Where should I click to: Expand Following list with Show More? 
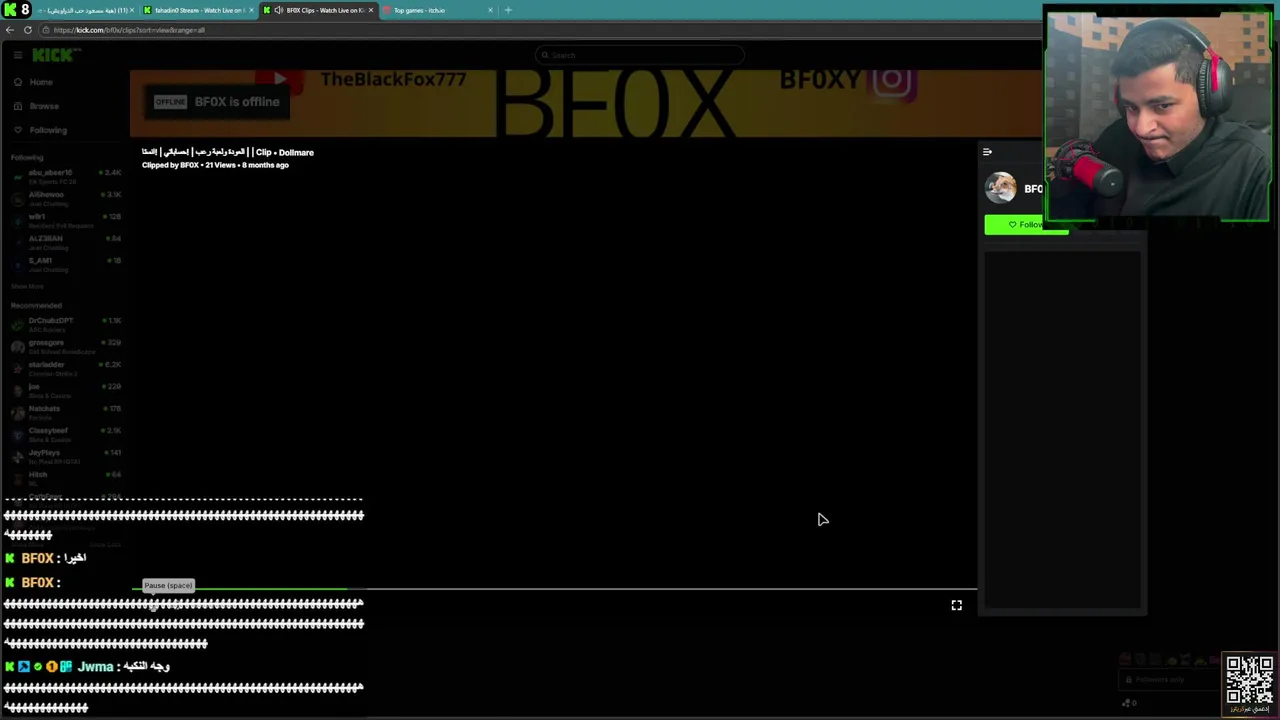tap(27, 286)
